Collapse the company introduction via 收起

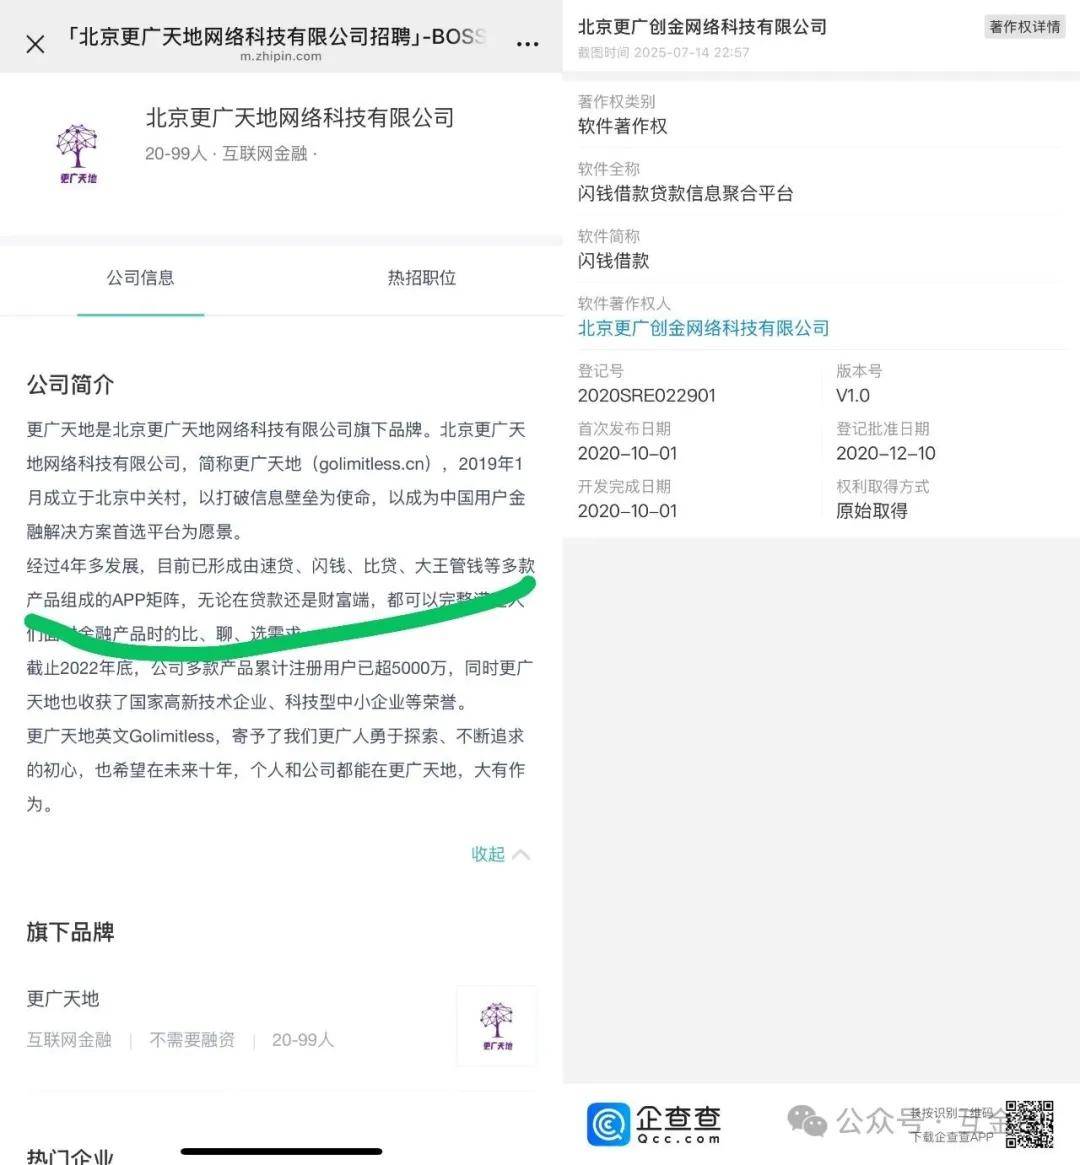(x=487, y=854)
